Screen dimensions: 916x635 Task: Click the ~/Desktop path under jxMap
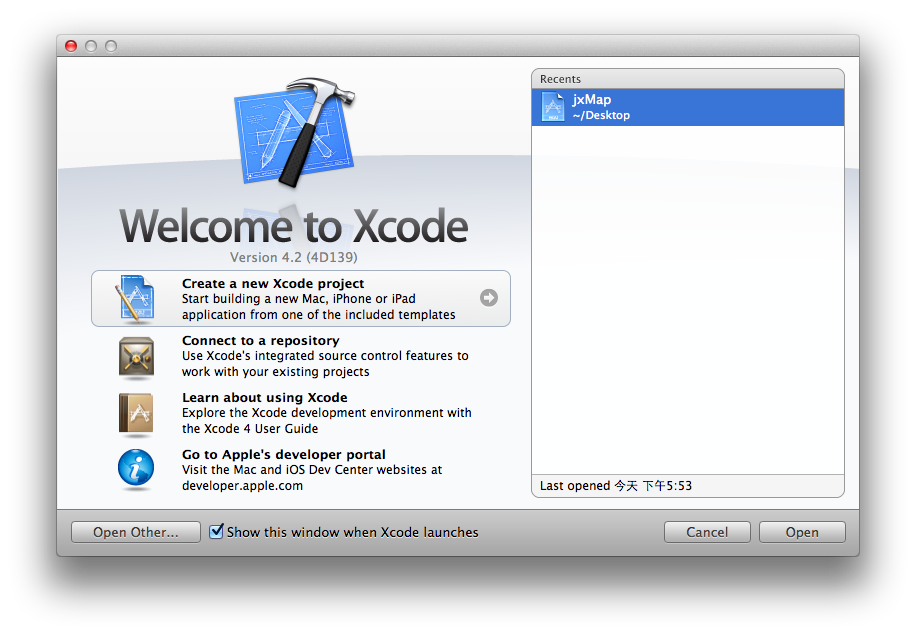click(x=601, y=116)
